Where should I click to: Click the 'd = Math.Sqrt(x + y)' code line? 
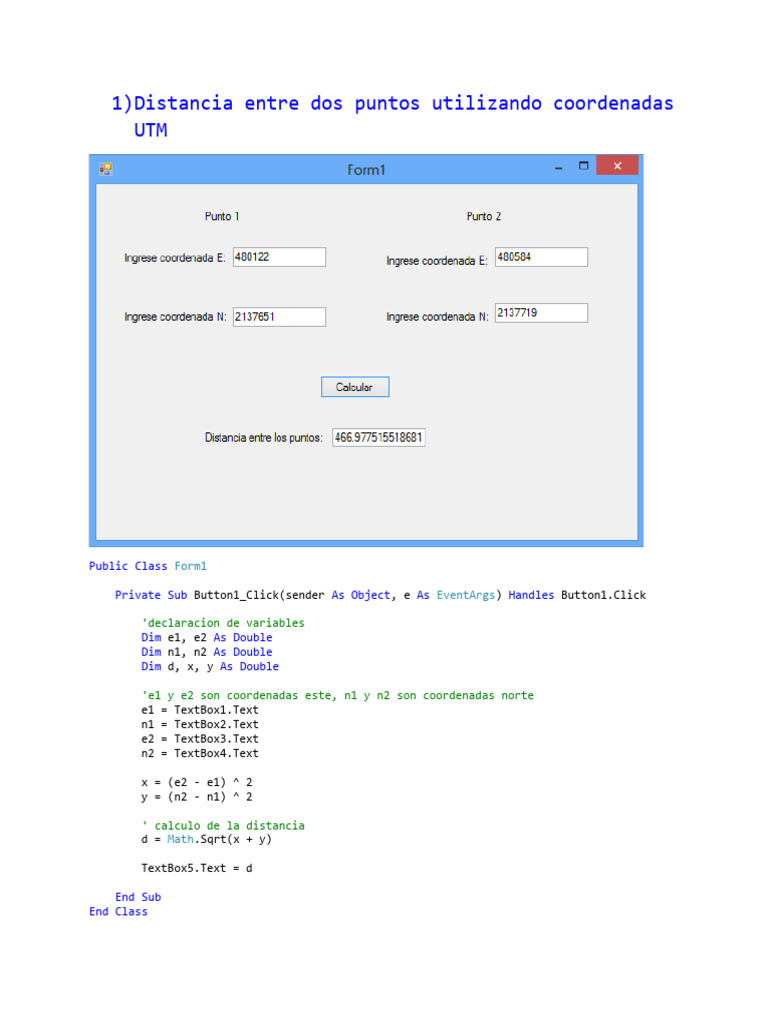pyautogui.click(x=207, y=840)
